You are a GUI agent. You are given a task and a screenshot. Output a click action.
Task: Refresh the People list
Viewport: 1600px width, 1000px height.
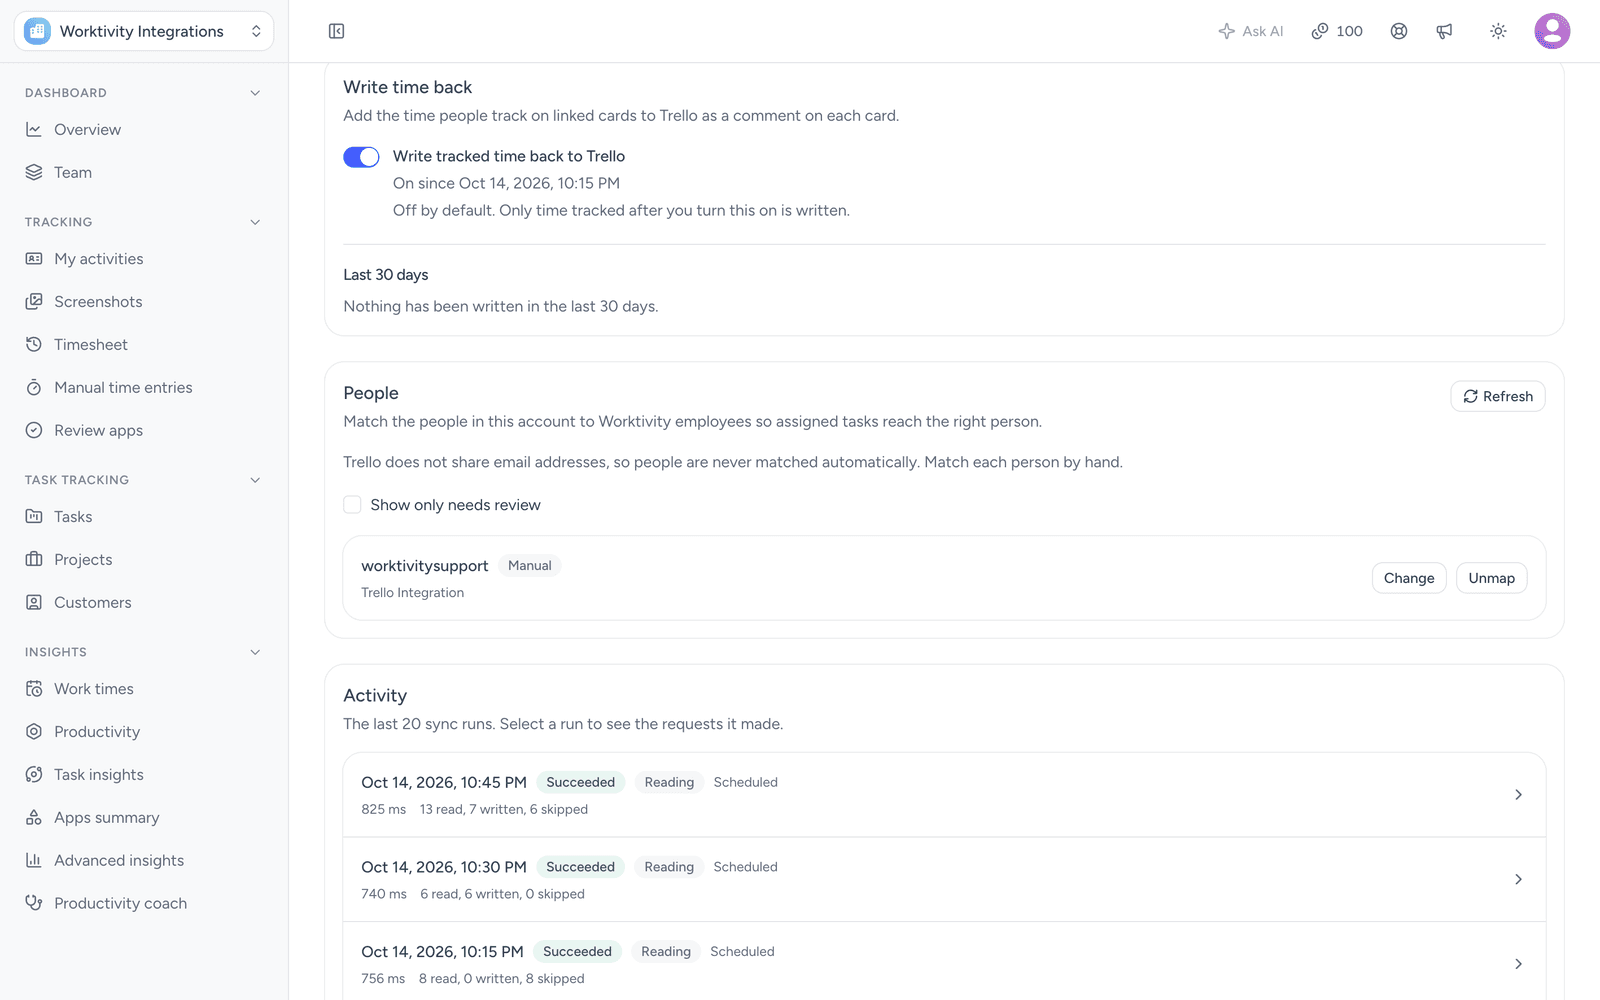1498,396
